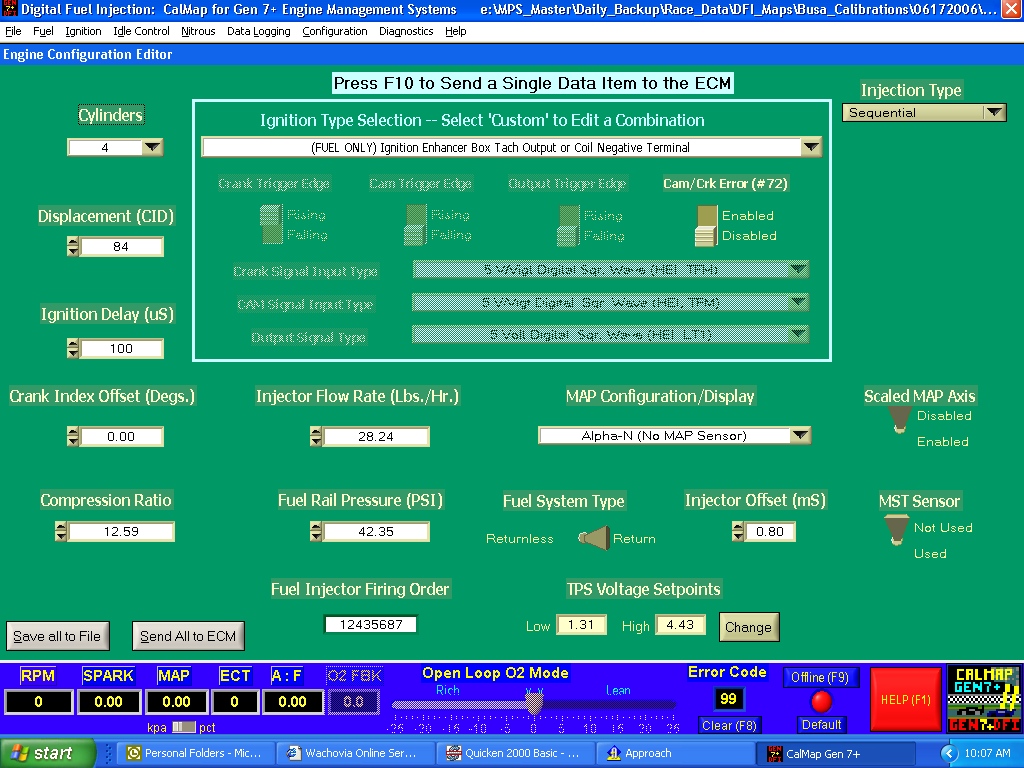Toggle the kpa/pct MAP units switch
The width and height of the screenshot is (1024, 768).
[x=184, y=727]
